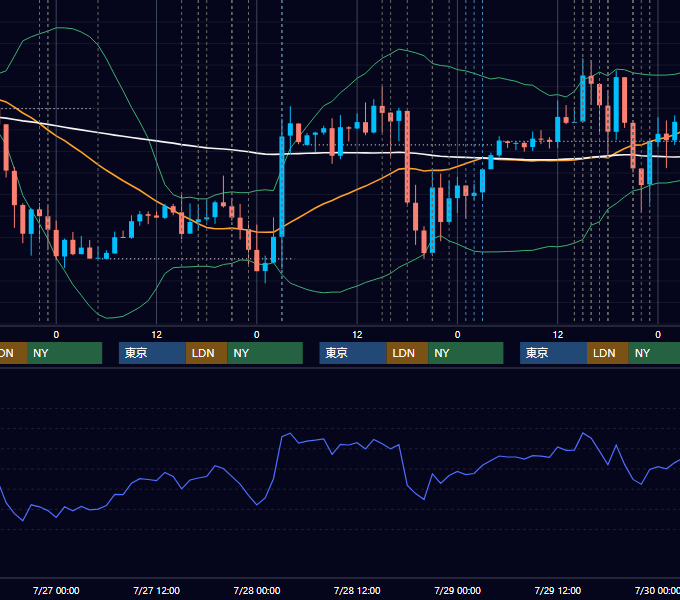The image size is (680, 600).
Task: Select the 東京 session bar on 7/27
Action: 152,353
